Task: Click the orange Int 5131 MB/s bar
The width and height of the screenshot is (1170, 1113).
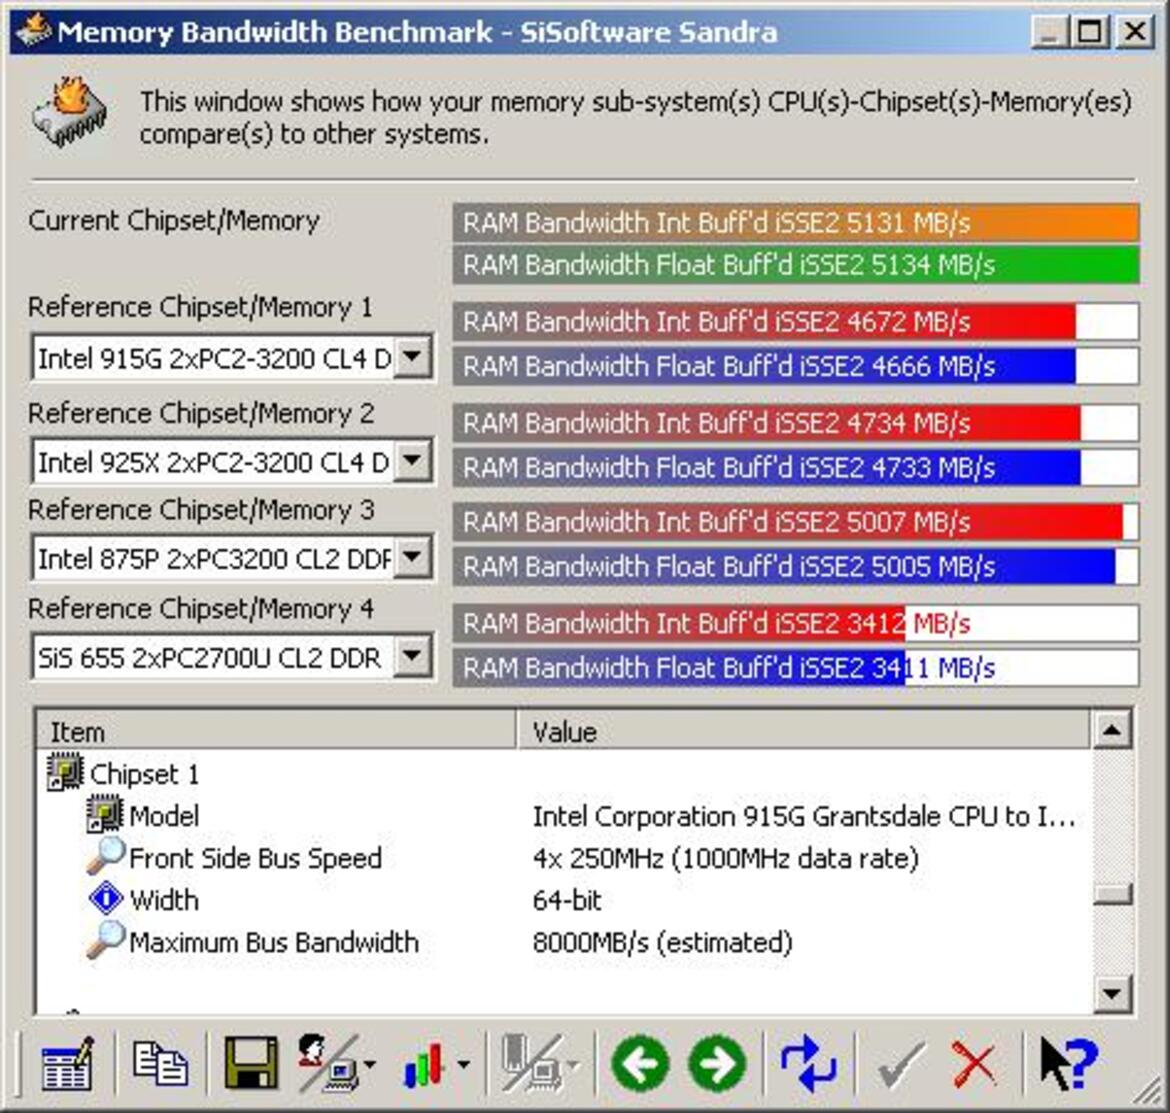Action: point(796,222)
